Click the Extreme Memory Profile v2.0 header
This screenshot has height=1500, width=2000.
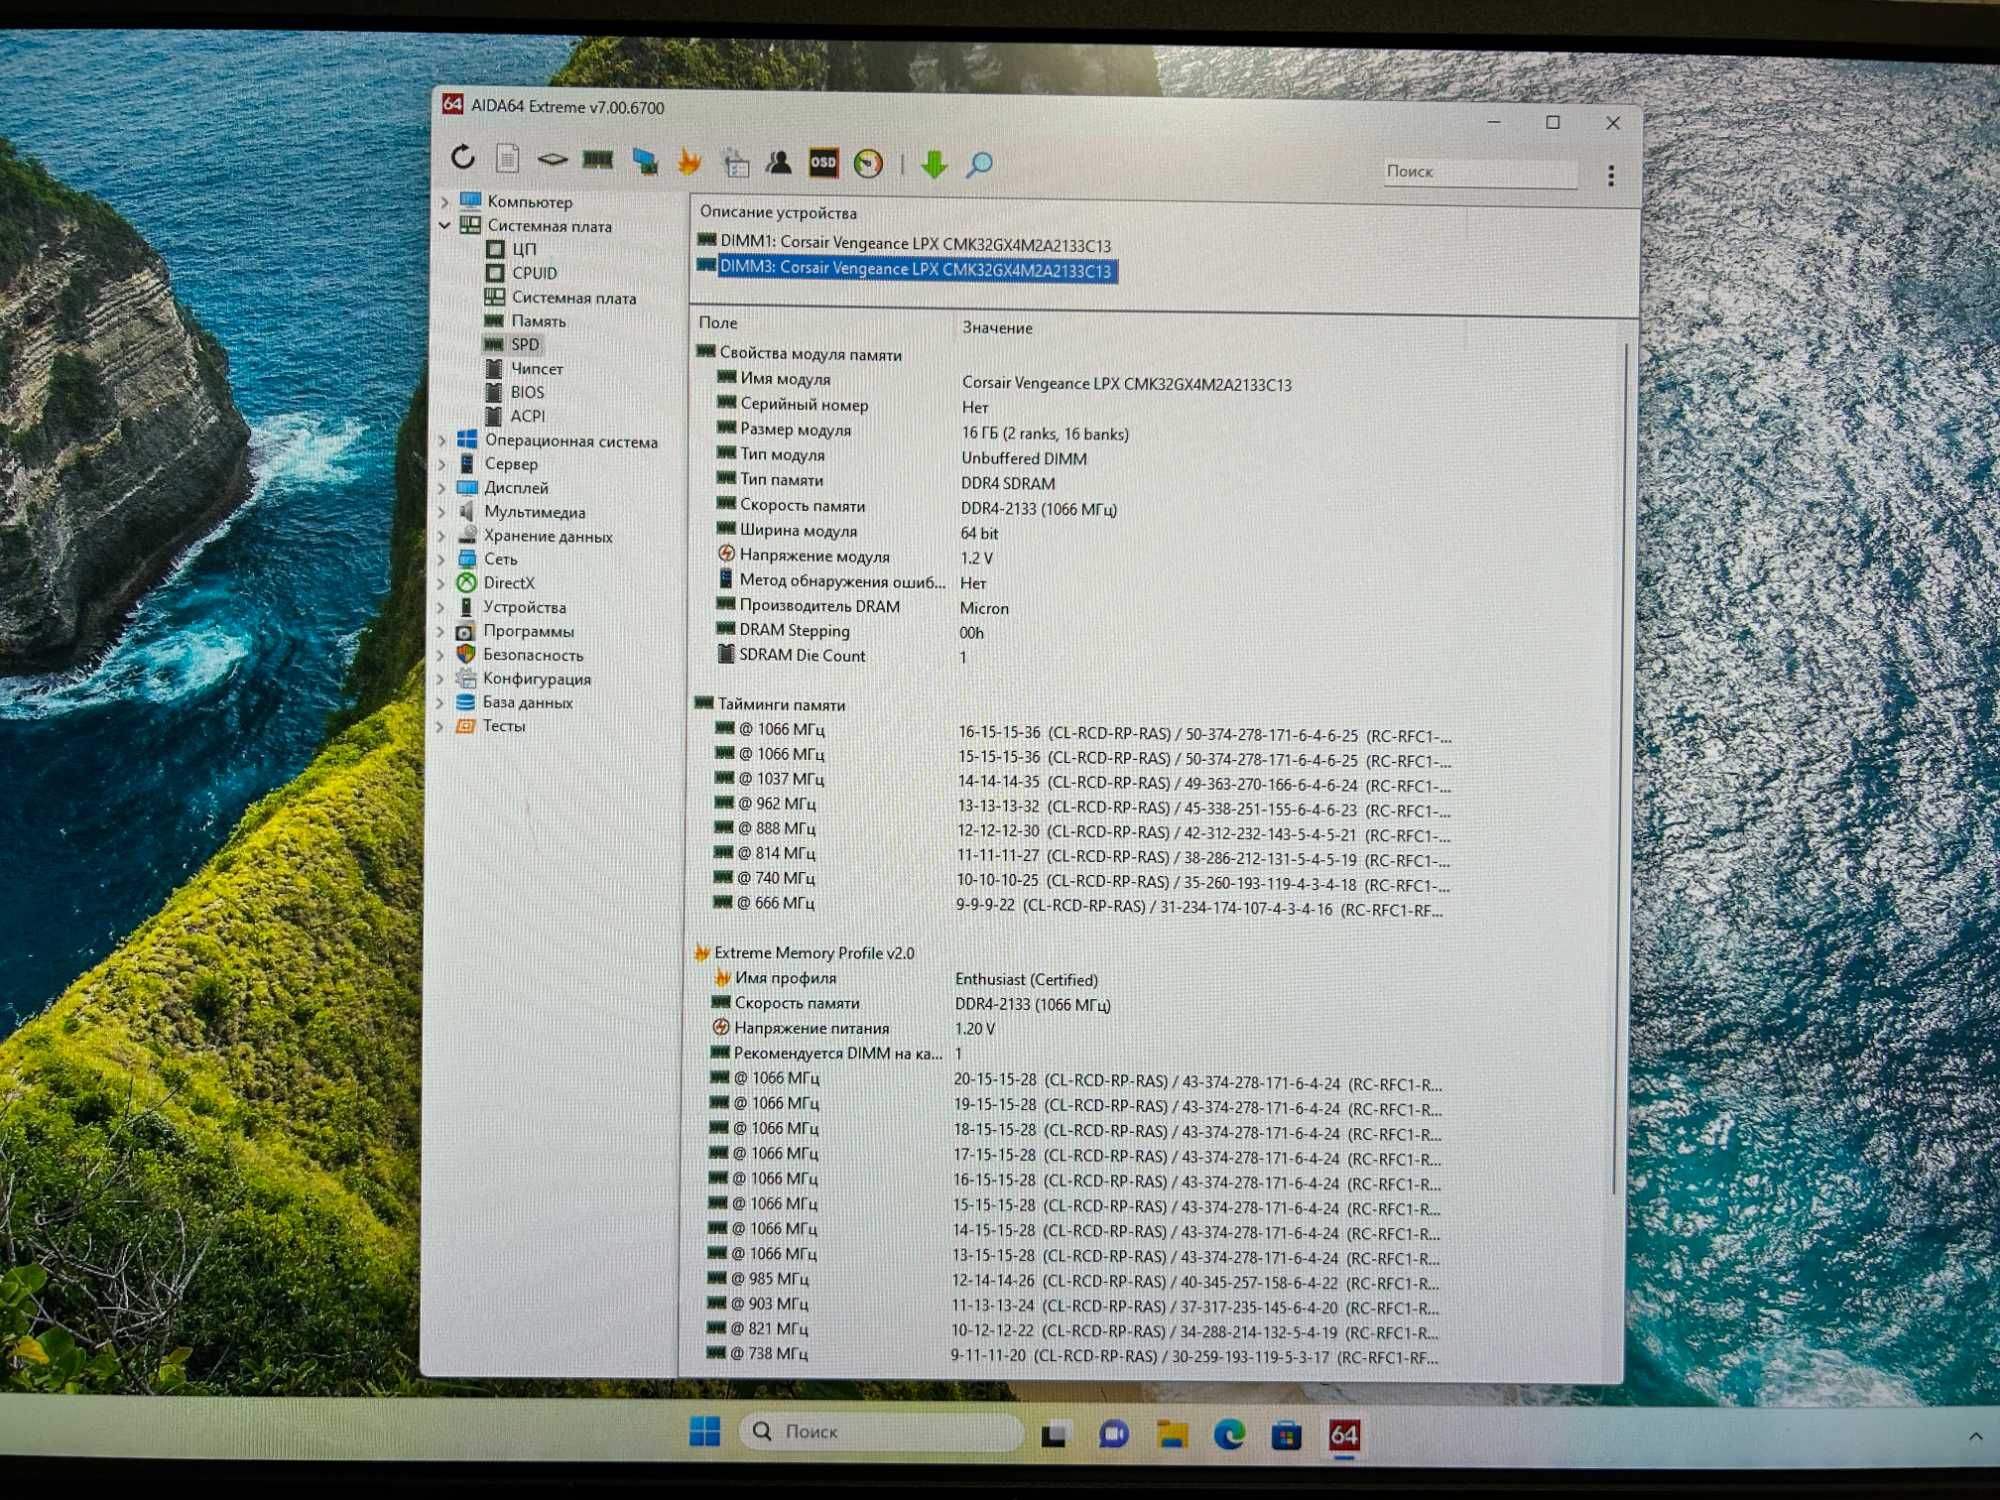pos(804,953)
